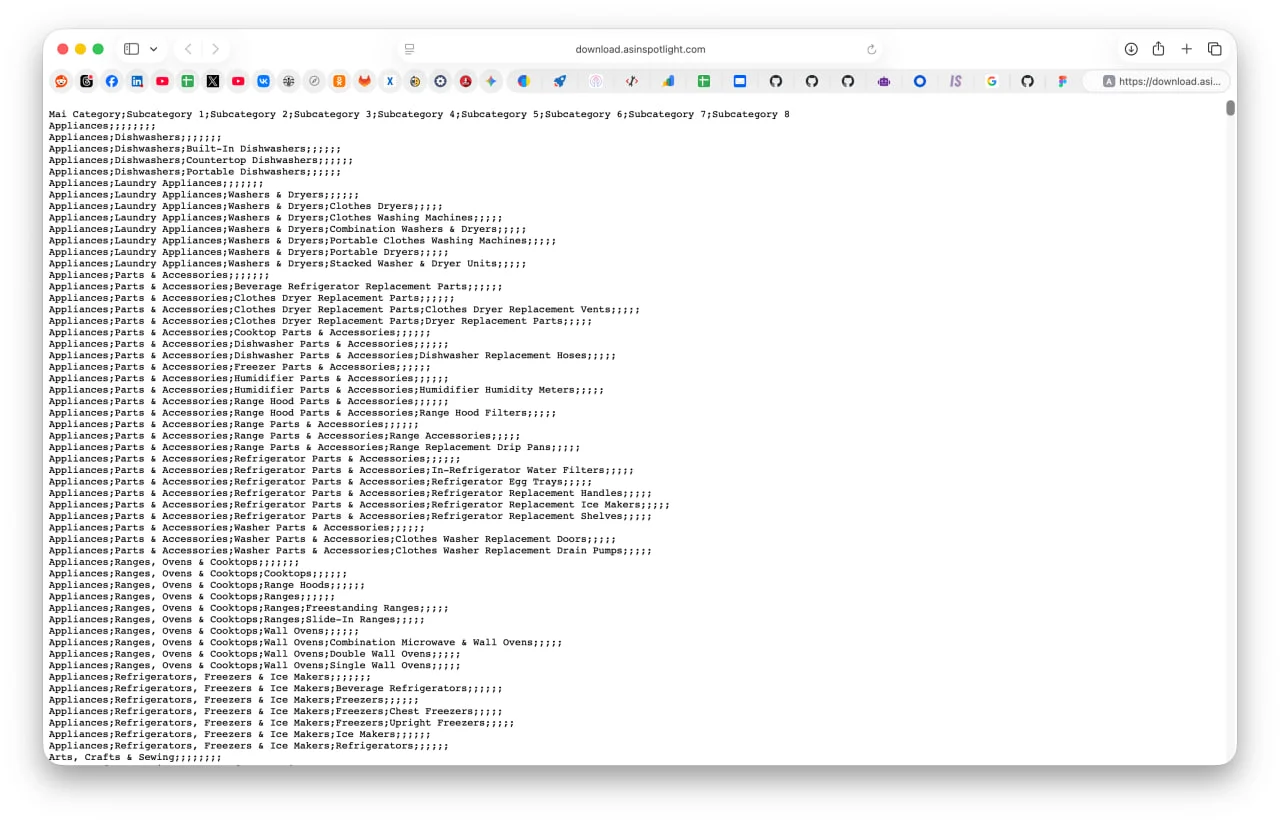Toggle the Safari sidebar
The width and height of the screenshot is (1280, 822).
(x=131, y=49)
